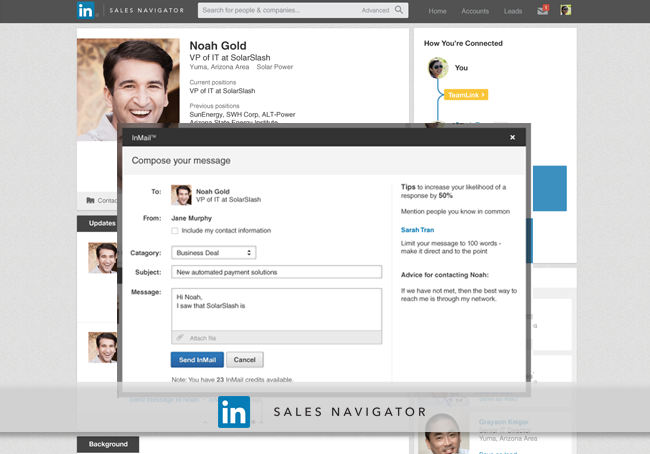Click your avatar under How You're Connected

437,68
